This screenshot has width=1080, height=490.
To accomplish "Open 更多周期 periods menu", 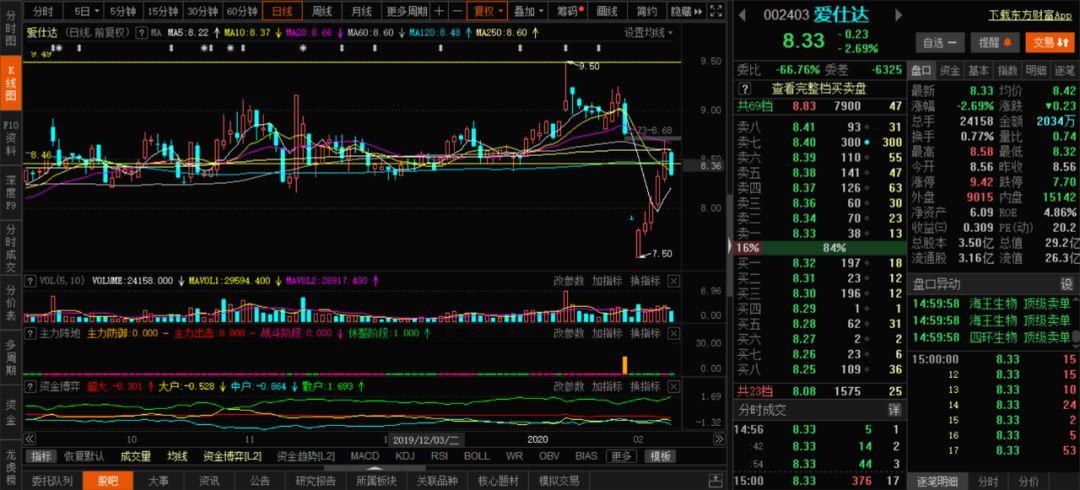I will point(406,11).
